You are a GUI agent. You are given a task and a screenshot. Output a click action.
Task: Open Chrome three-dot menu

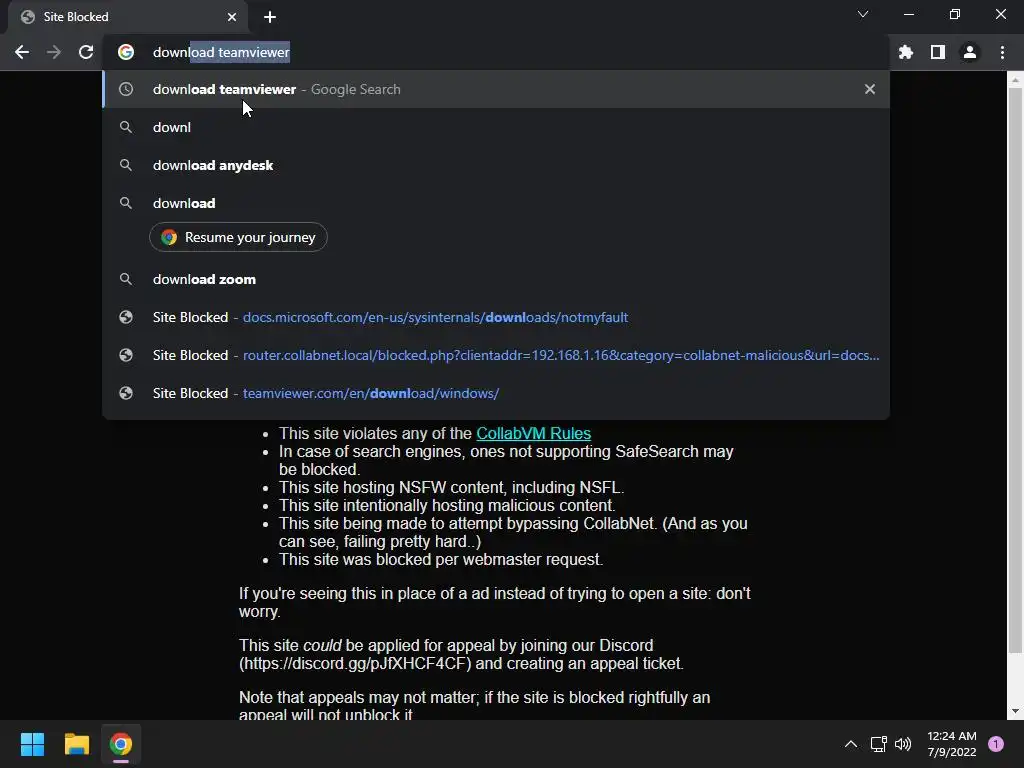(1002, 52)
